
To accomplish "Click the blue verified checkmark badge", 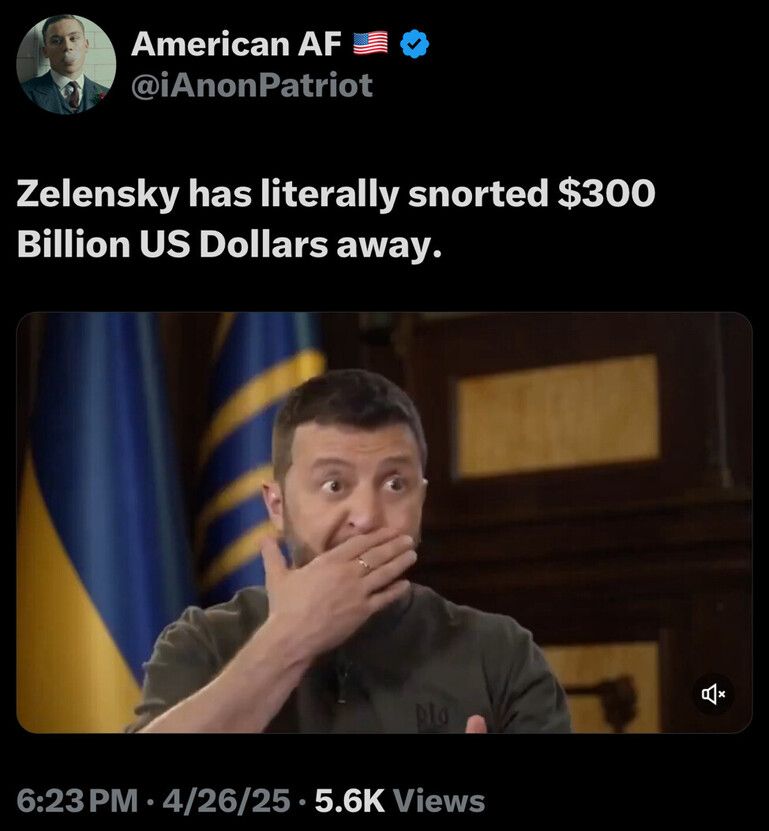I will click(x=414, y=44).
